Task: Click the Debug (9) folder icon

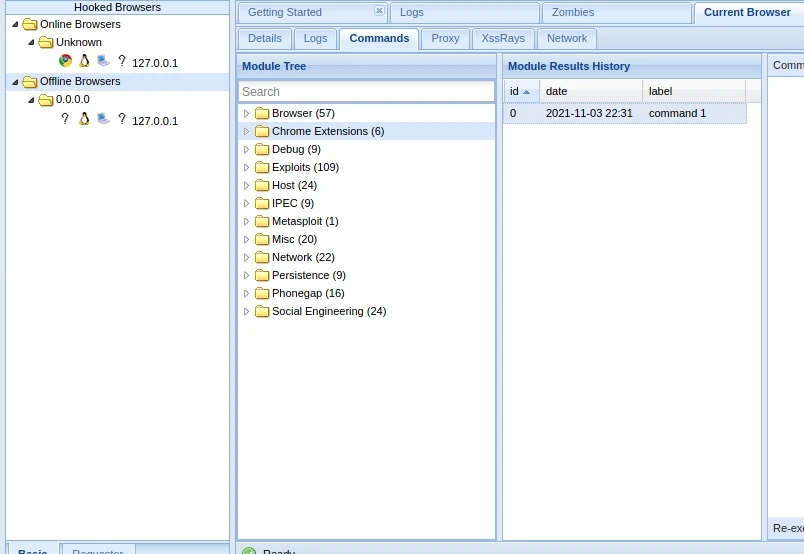Action: (262, 149)
